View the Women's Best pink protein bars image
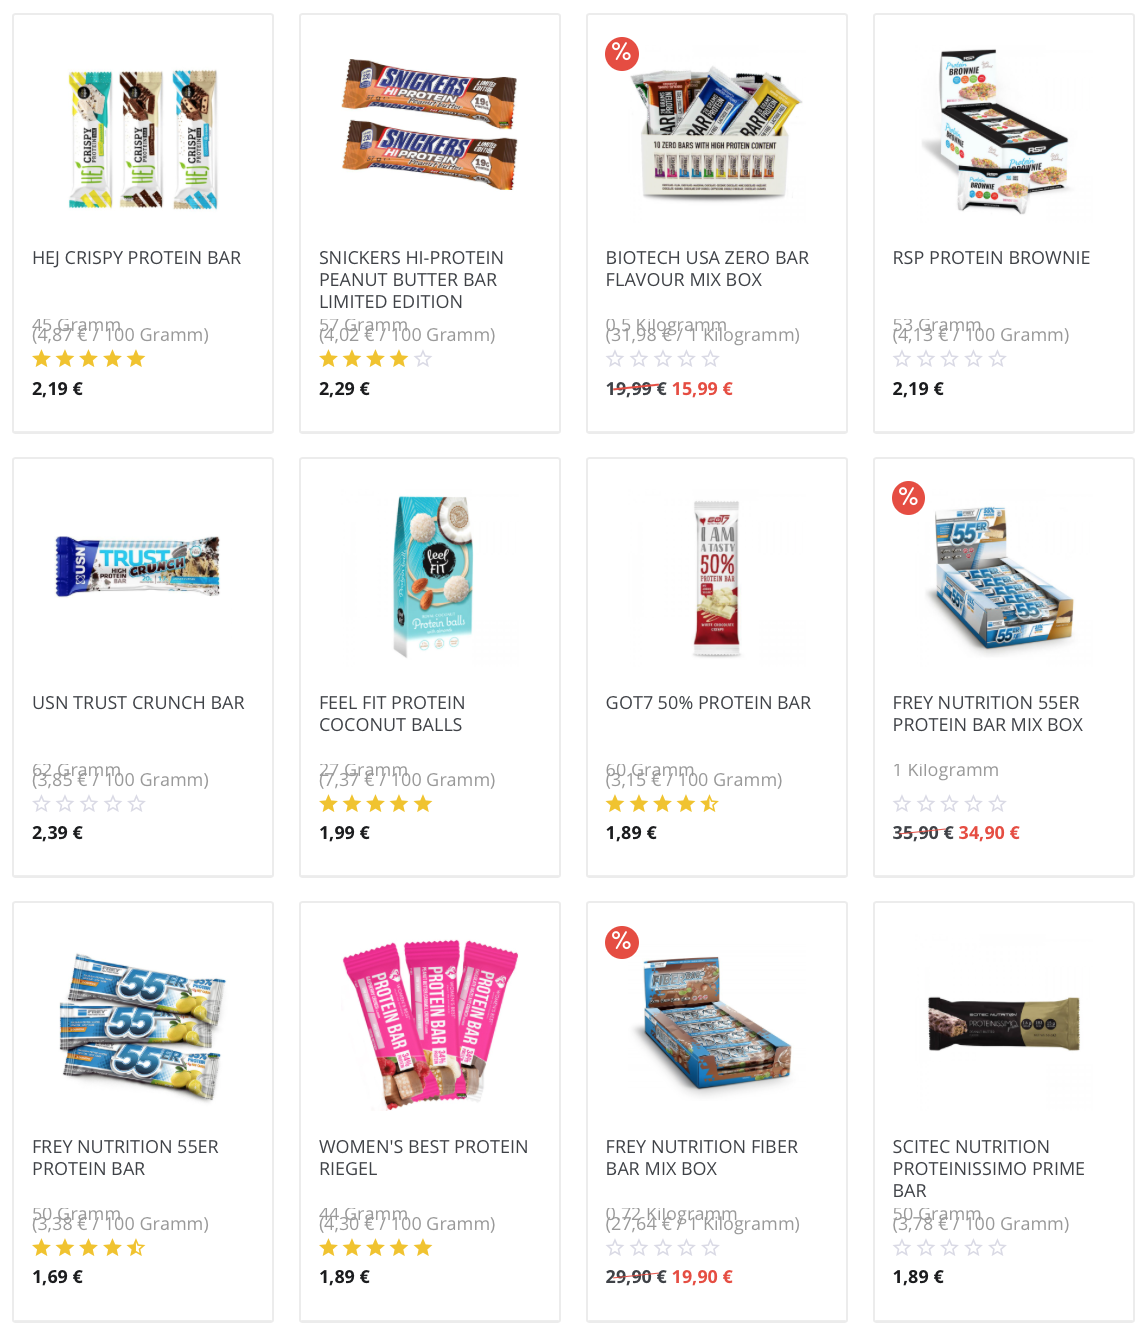1148x1336 pixels. [x=430, y=1023]
